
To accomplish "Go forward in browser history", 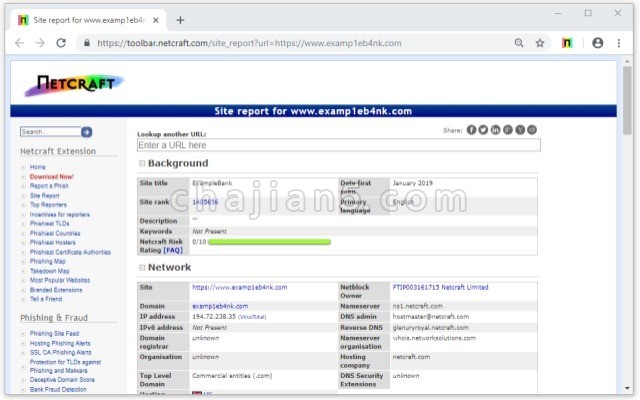I will tap(40, 43).
